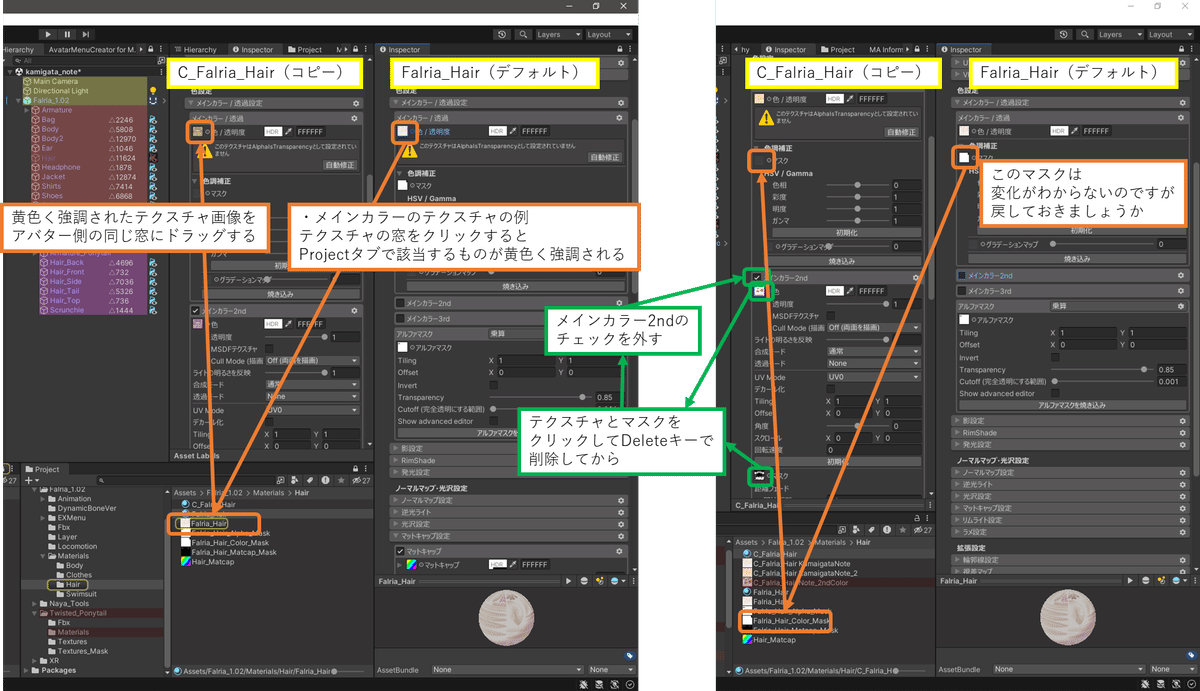Viewport: 1200px width, 691px height.
Task: Click the main color texture slot in the left screenshot's copy material
Action: [x=198, y=132]
